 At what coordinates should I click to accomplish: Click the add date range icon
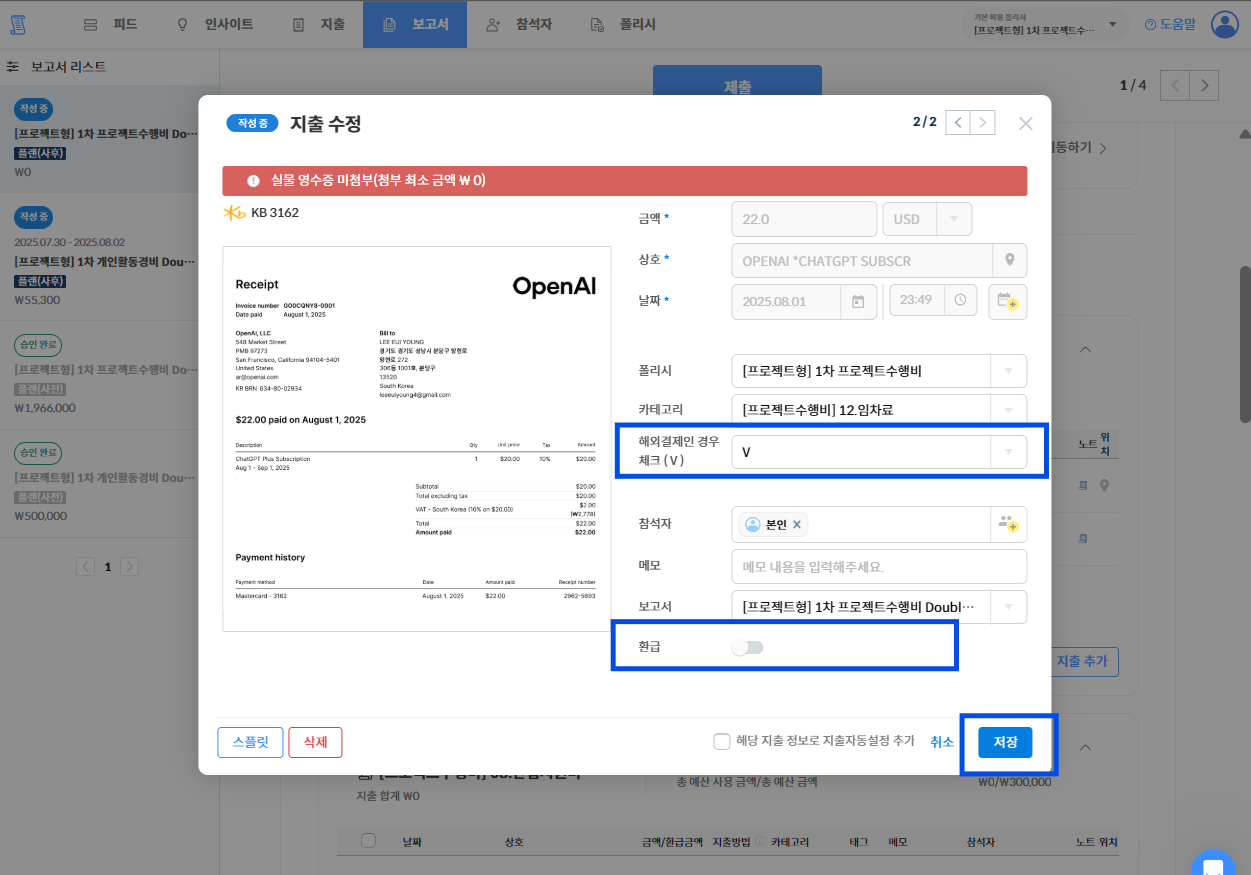[1007, 301]
